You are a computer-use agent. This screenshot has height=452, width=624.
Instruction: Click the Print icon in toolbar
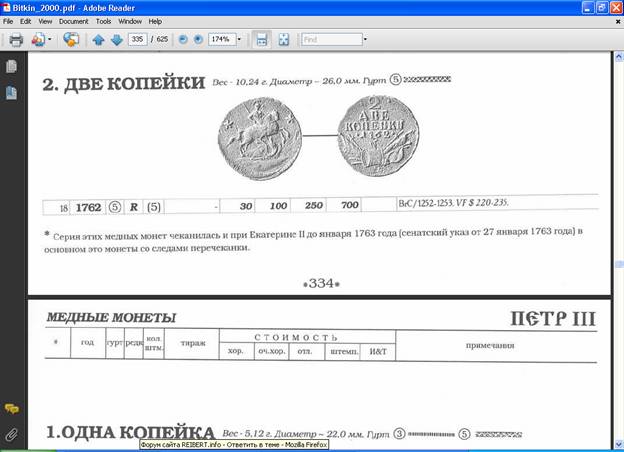click(16, 39)
